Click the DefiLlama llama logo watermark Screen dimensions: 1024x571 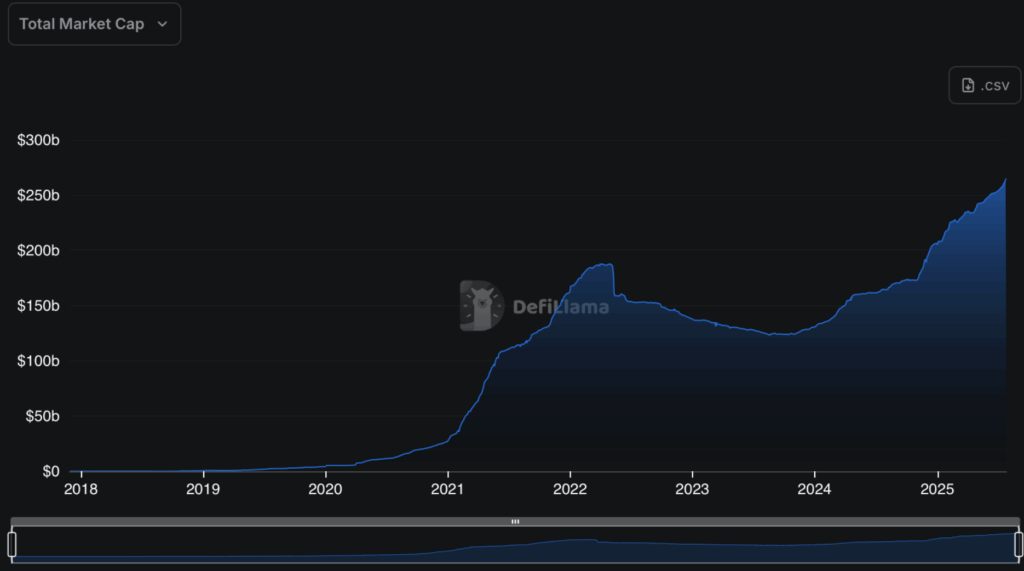tap(482, 306)
